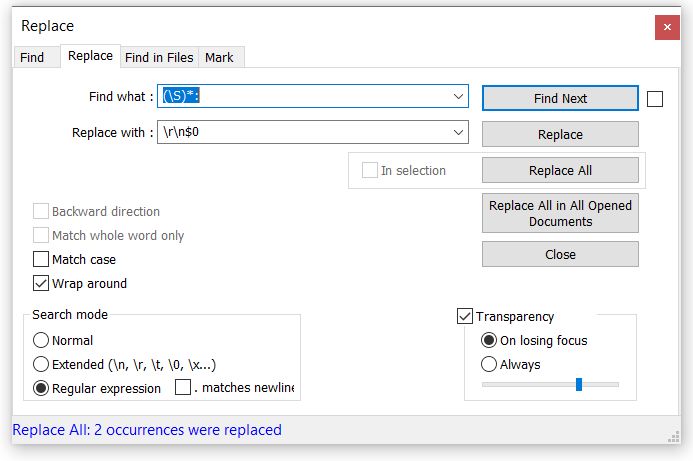Enable the Match case checkbox

(41, 259)
